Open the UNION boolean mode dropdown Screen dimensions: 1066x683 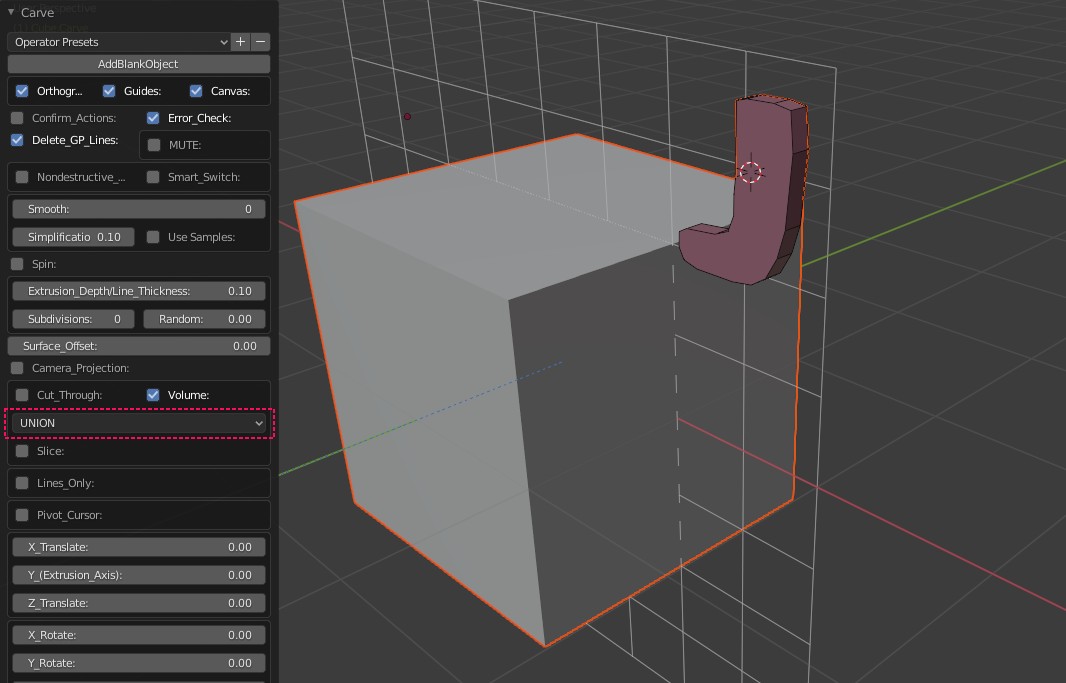point(139,423)
